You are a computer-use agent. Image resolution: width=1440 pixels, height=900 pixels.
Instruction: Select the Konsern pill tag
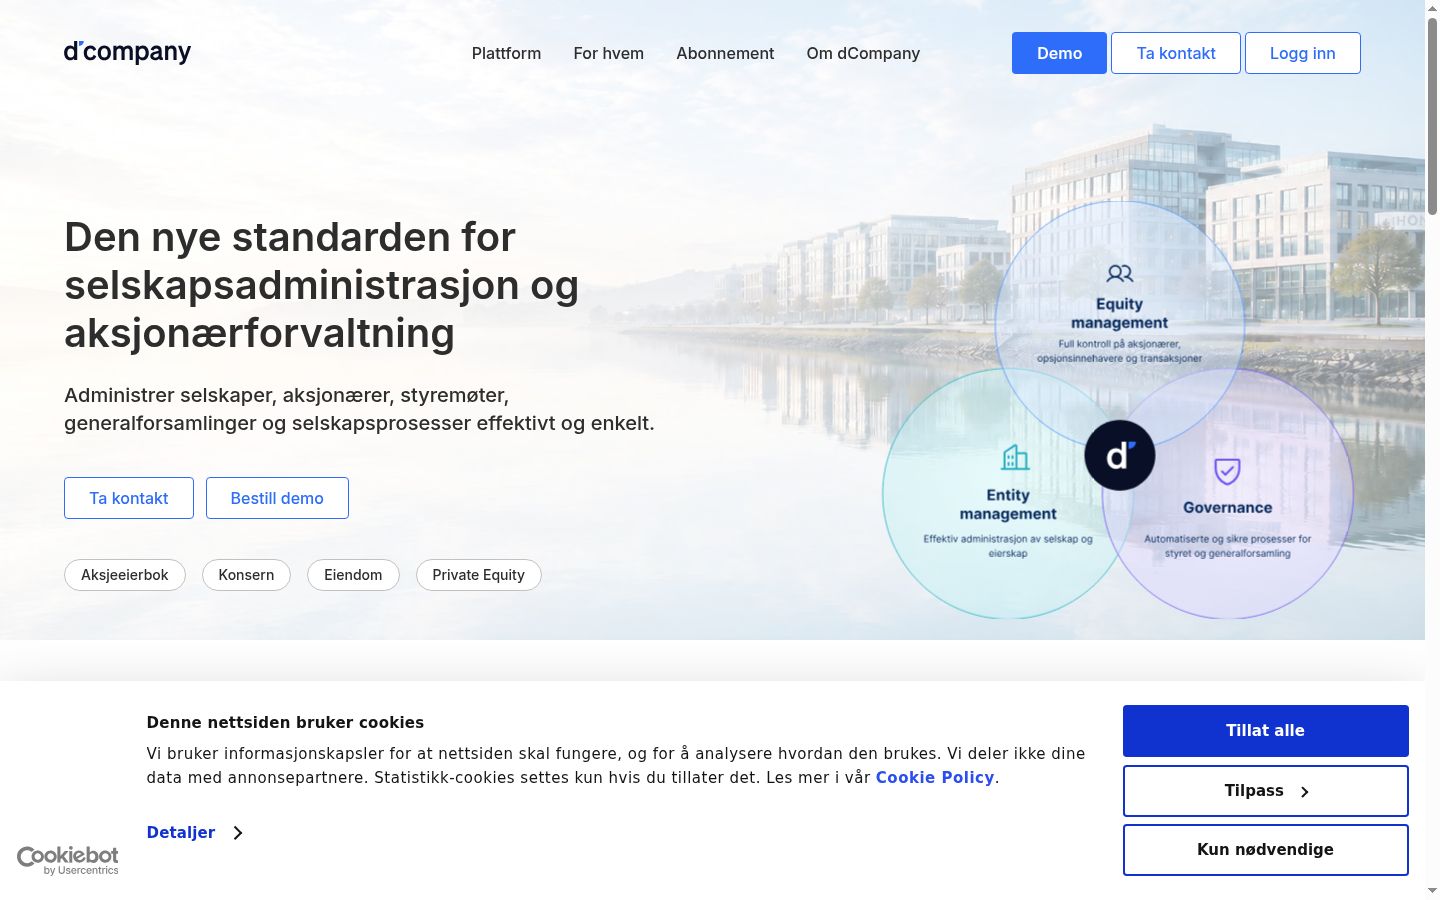[x=246, y=575]
